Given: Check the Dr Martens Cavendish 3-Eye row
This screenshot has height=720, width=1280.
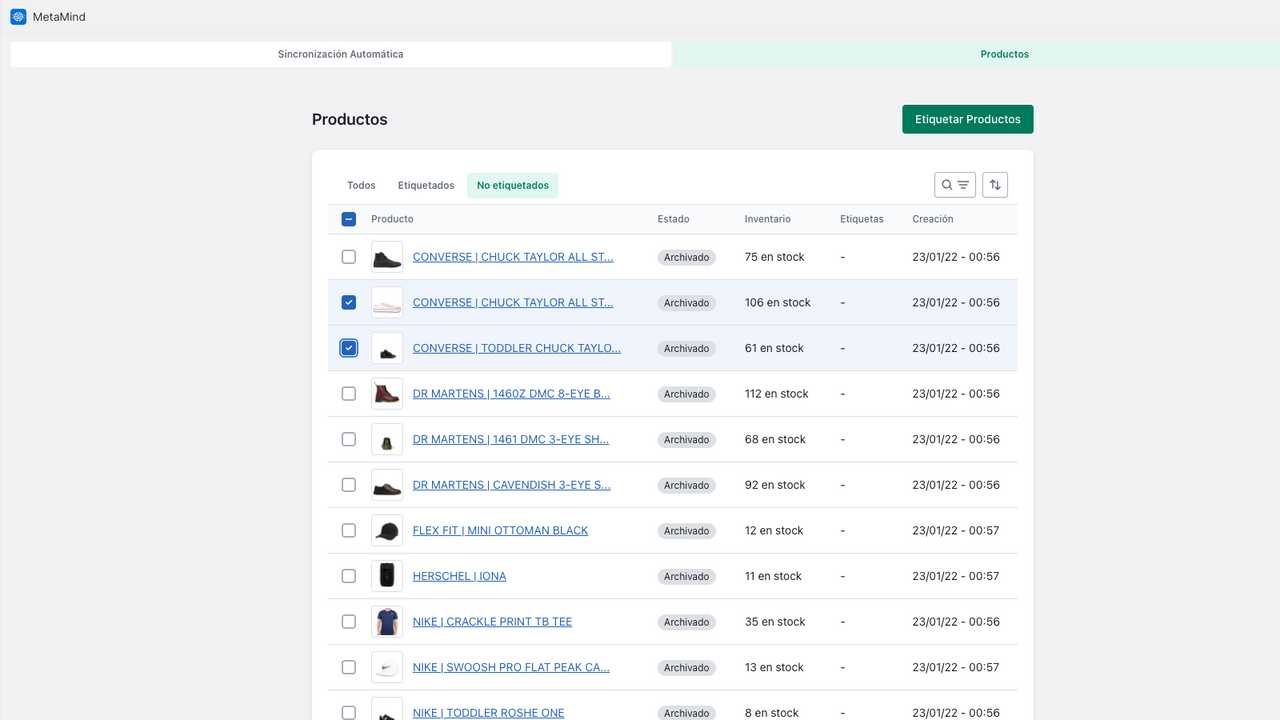Looking at the screenshot, I should [349, 485].
